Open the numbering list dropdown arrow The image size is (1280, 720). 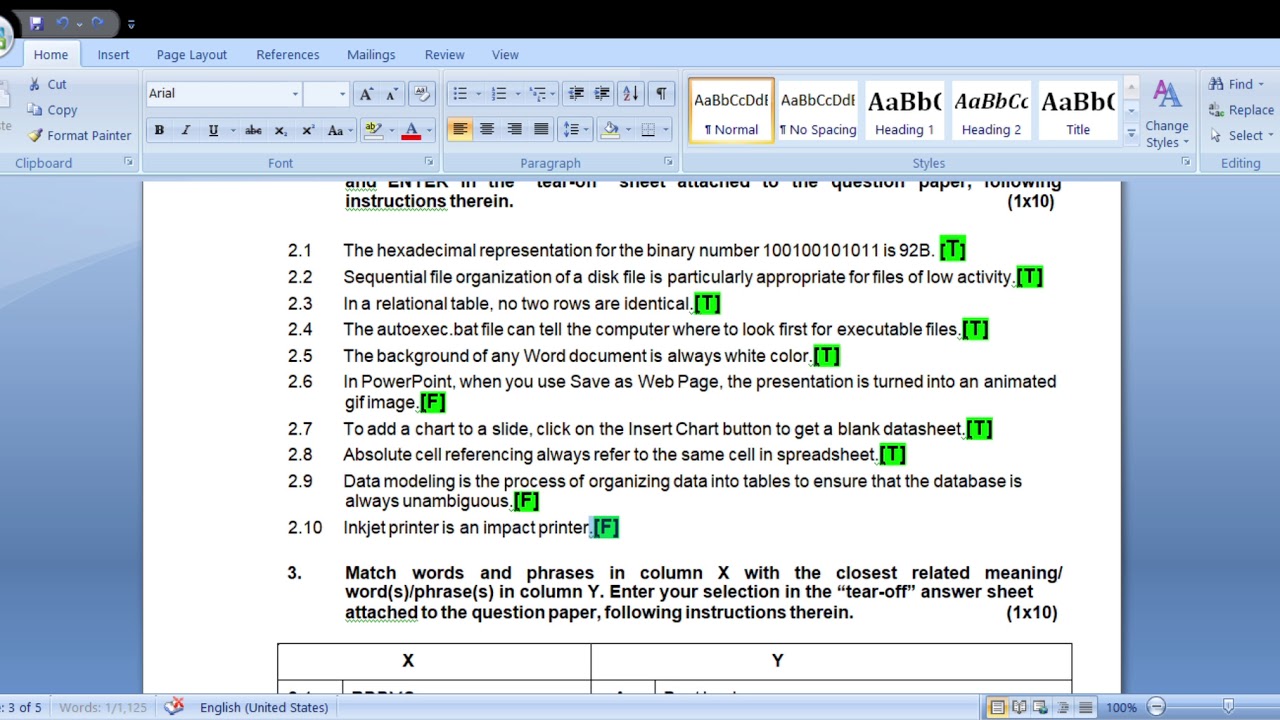click(517, 94)
